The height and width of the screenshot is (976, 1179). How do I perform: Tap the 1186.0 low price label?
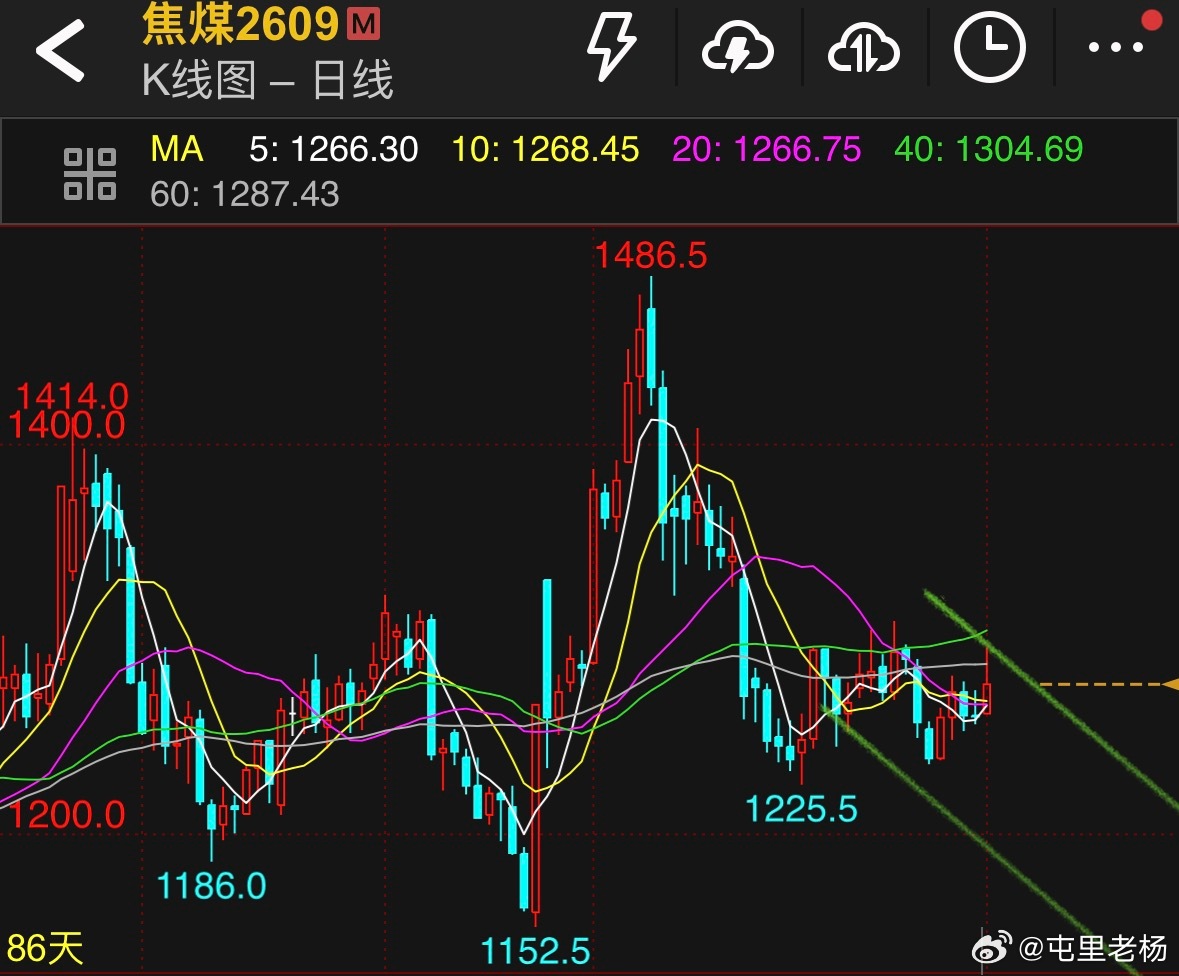pyautogui.click(x=211, y=886)
